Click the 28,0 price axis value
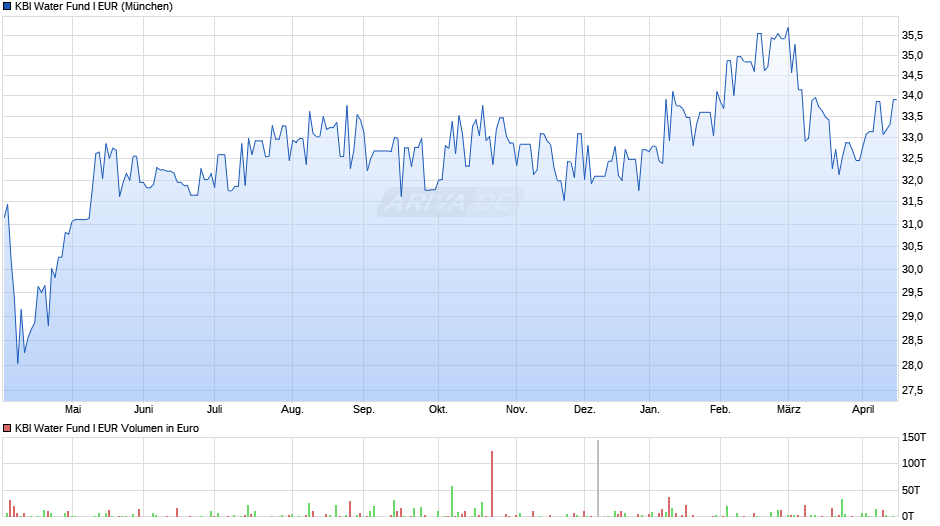Image resolution: width=940 pixels, height=526 pixels. 912,365
